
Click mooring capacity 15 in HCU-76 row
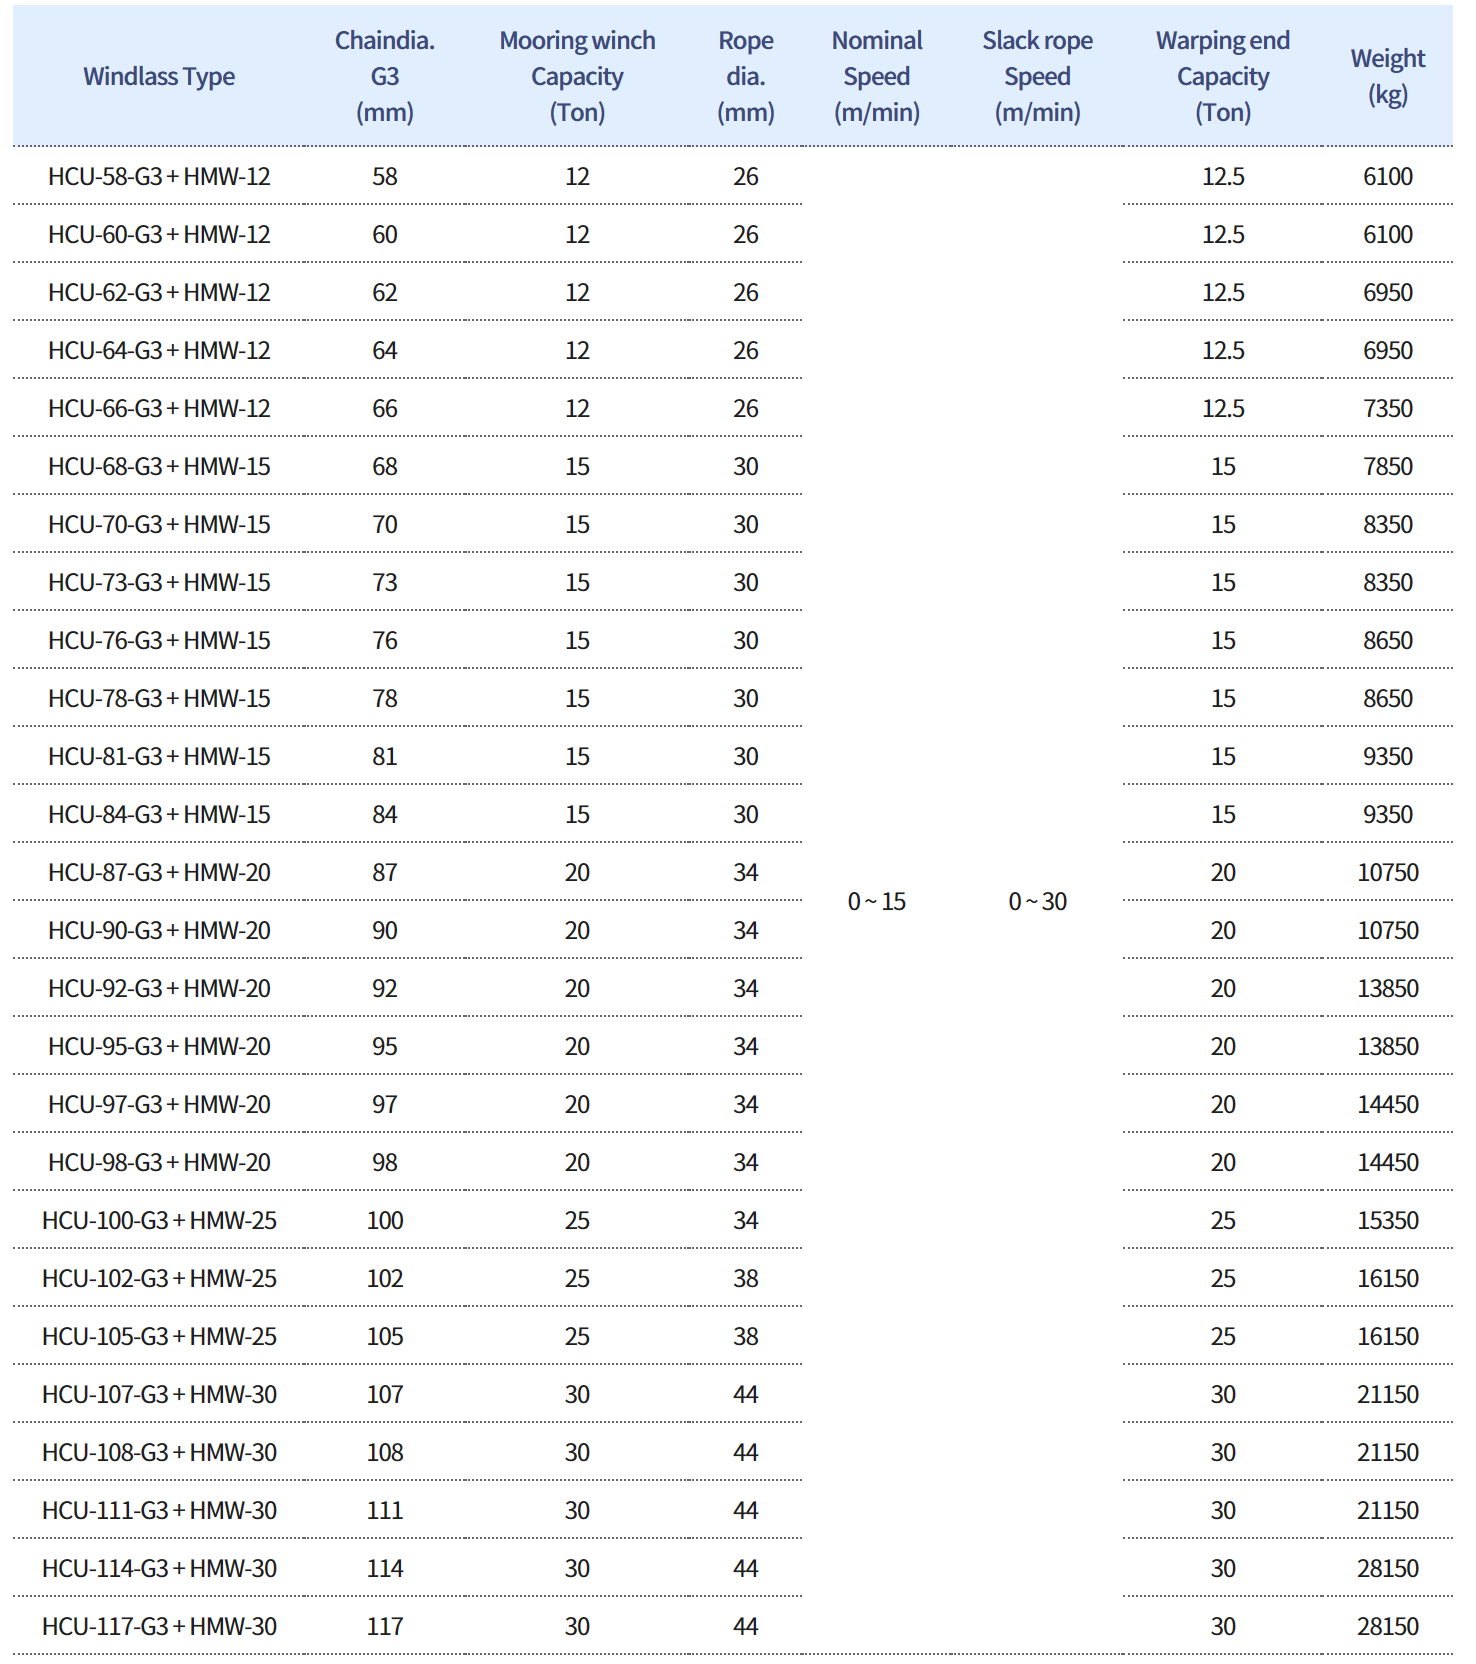(577, 641)
